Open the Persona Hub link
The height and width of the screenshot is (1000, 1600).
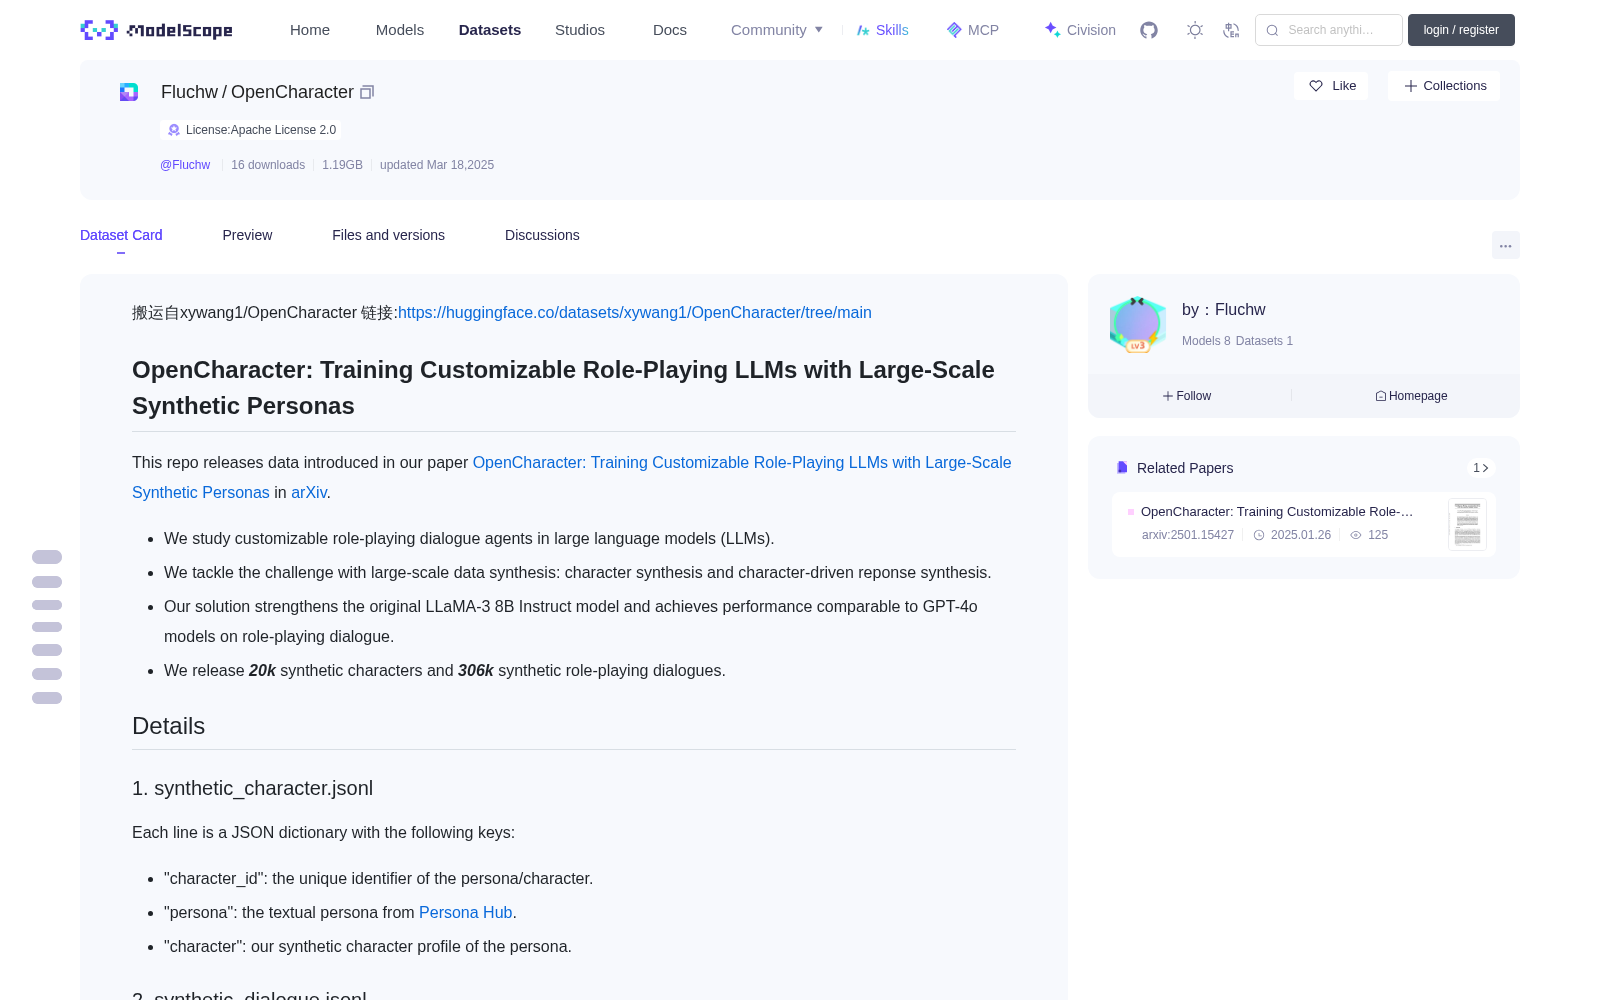[x=465, y=913]
